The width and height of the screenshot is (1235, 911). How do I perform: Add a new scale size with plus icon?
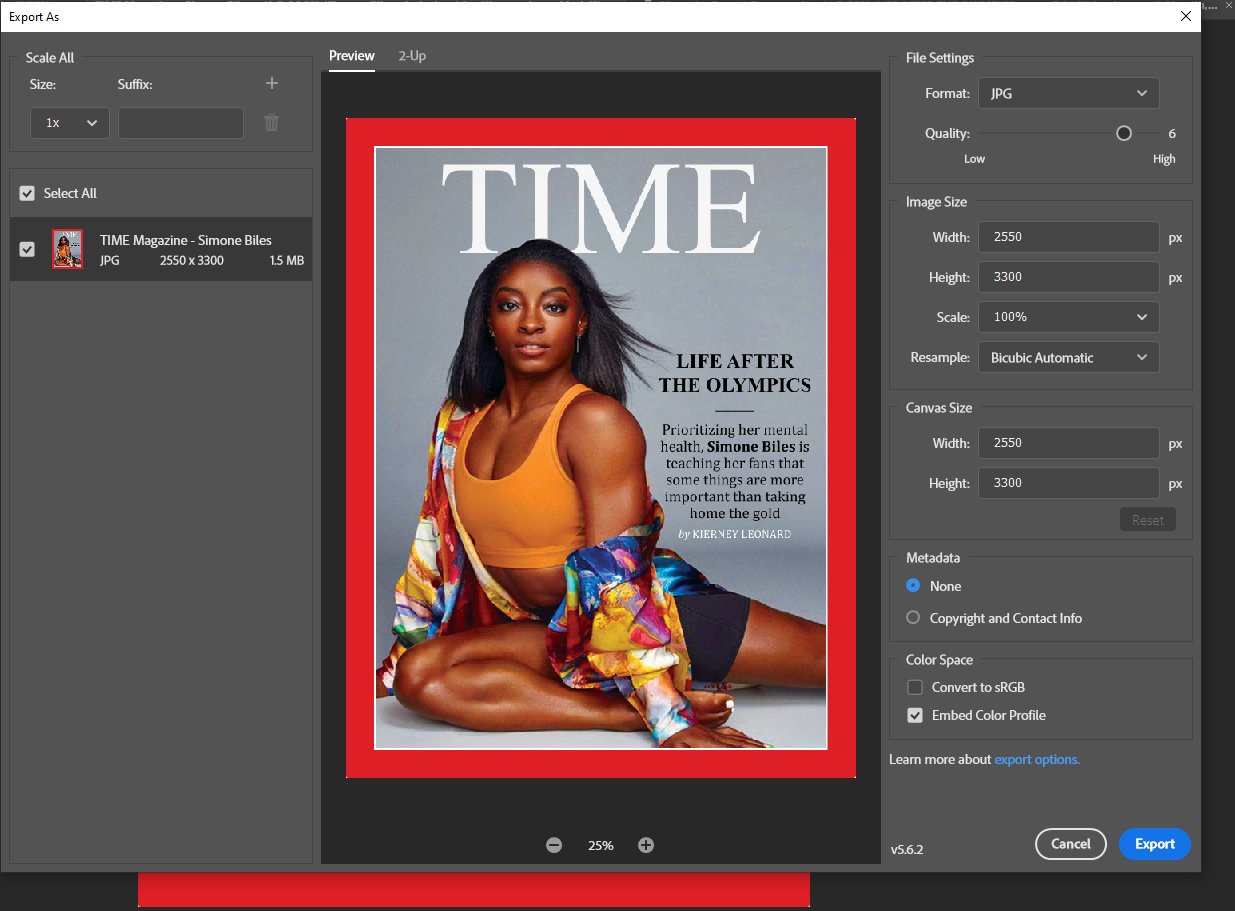[271, 84]
